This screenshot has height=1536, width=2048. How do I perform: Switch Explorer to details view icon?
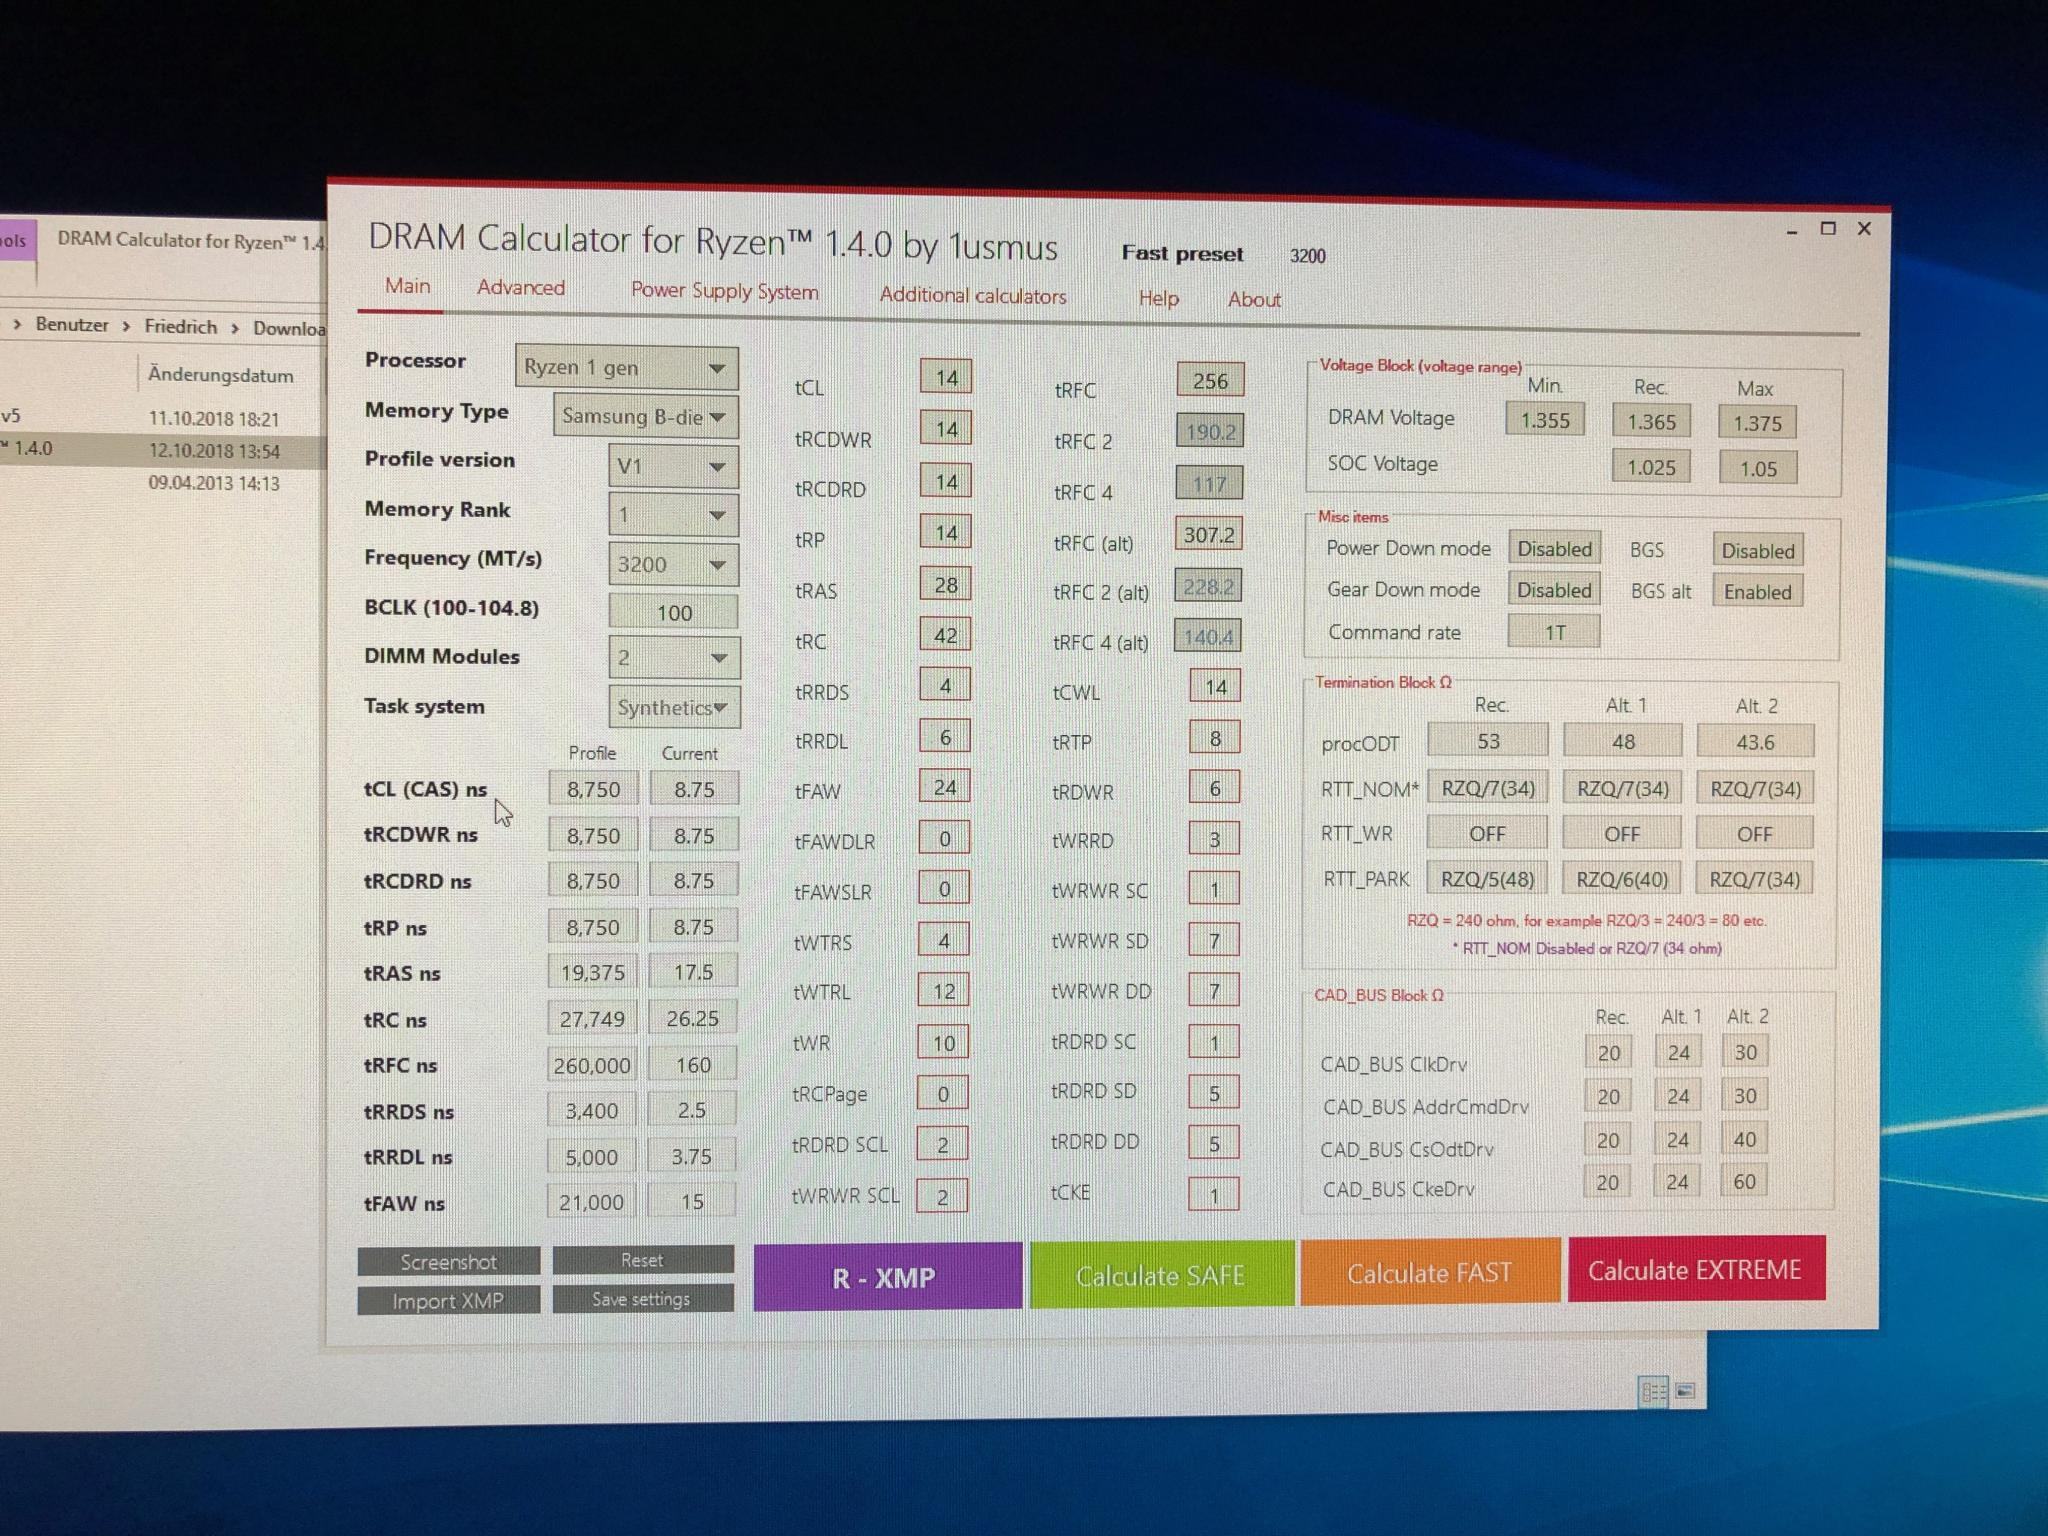coord(1653,1391)
